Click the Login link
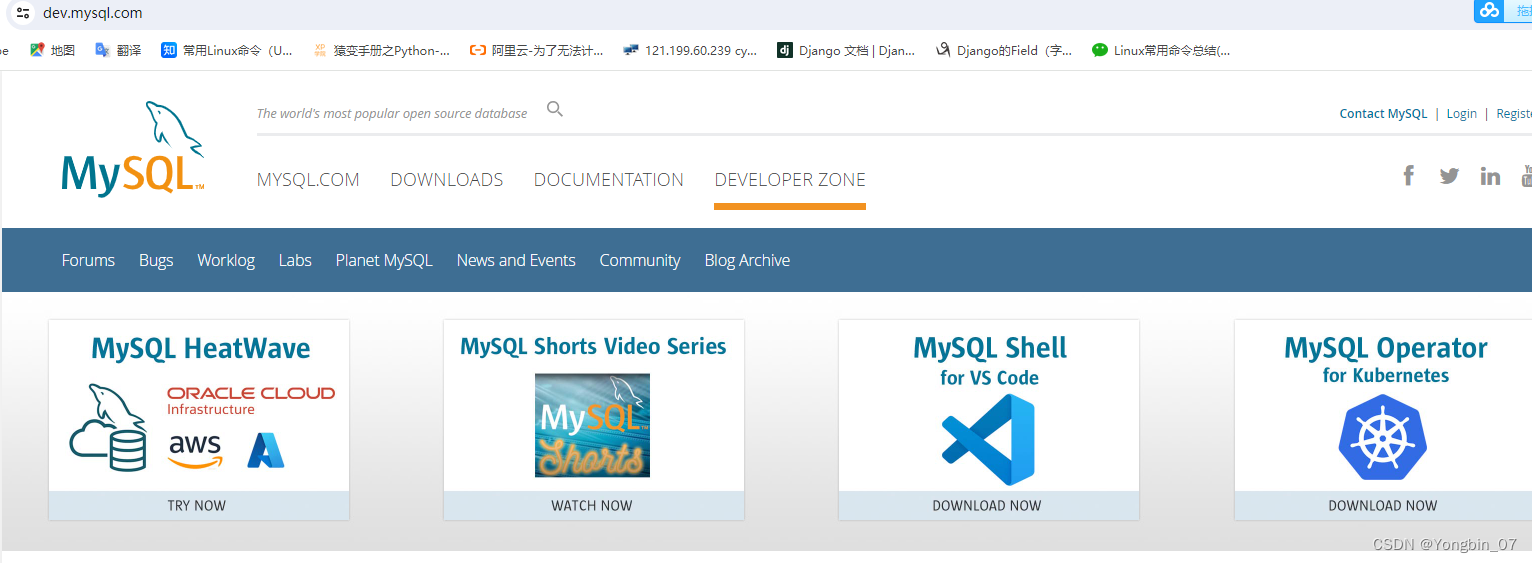The height and width of the screenshot is (563, 1532). 1461,114
